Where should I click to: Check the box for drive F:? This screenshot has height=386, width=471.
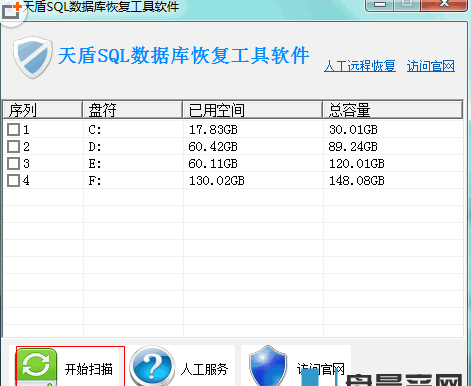[x=13, y=180]
